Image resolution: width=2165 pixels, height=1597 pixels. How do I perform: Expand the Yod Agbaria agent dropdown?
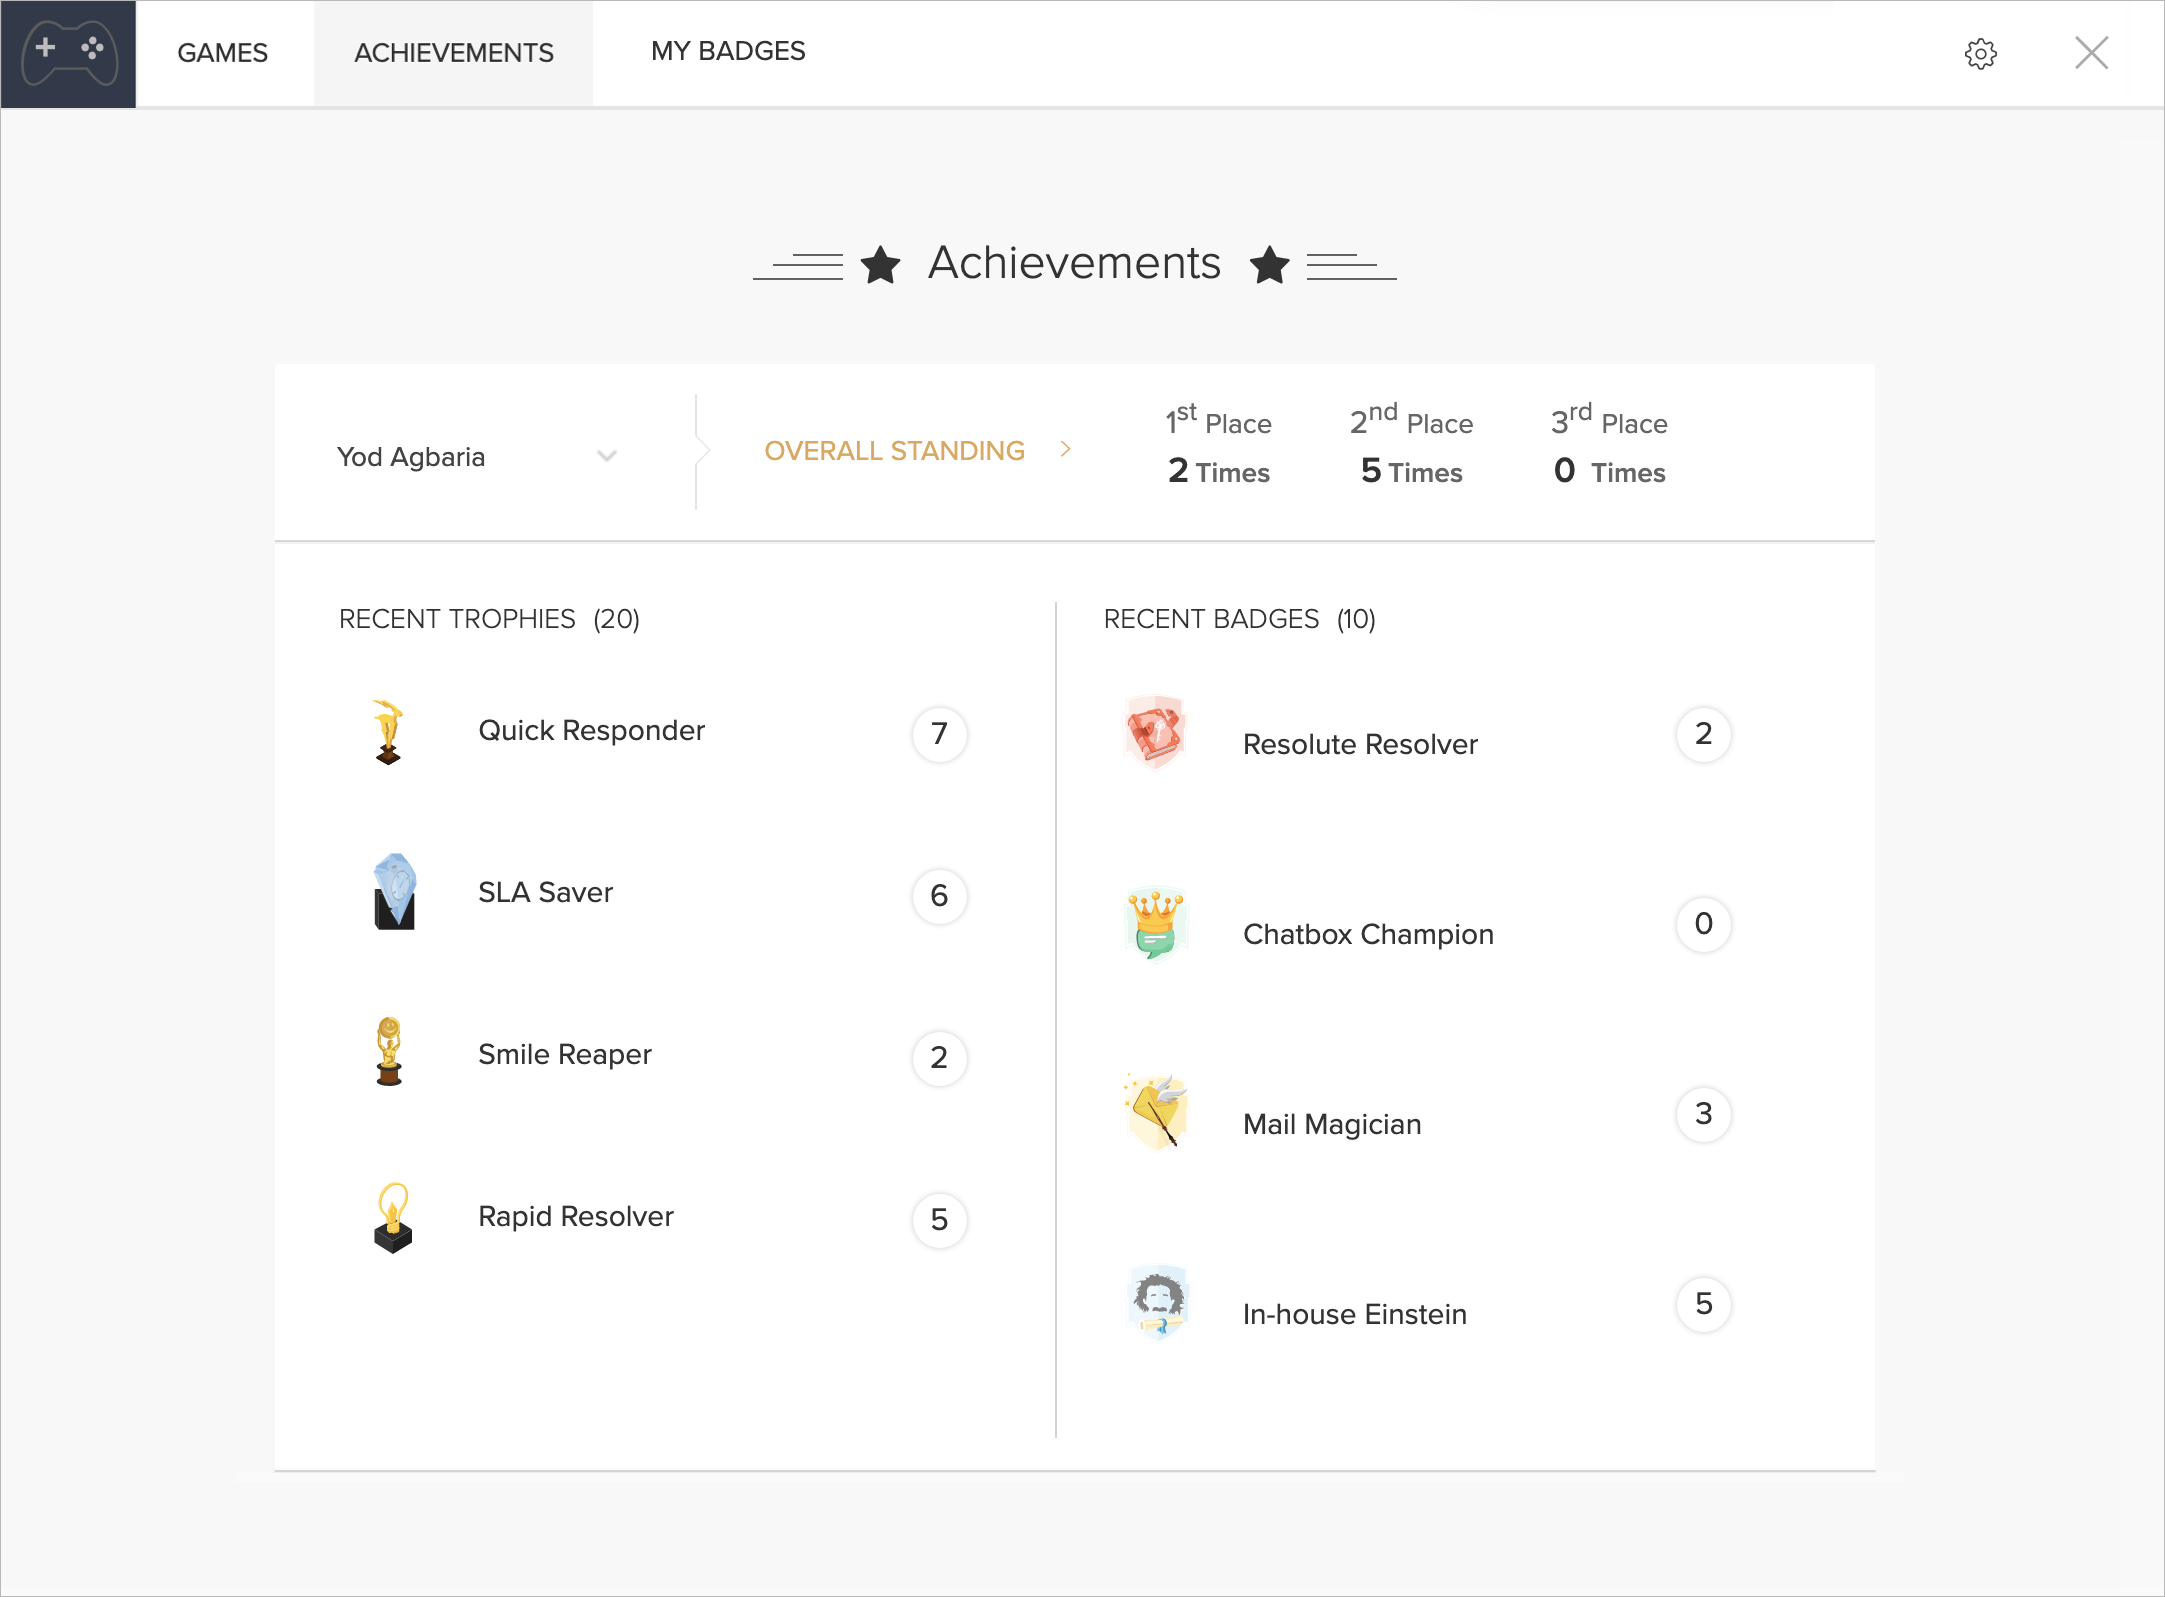click(x=606, y=456)
